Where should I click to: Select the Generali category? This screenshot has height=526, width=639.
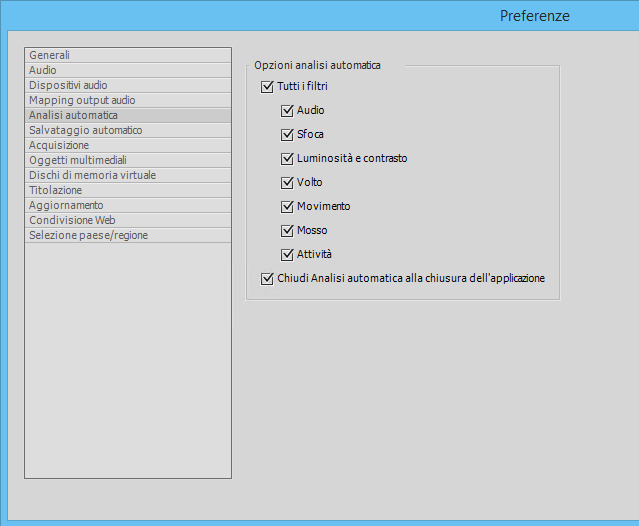point(50,55)
